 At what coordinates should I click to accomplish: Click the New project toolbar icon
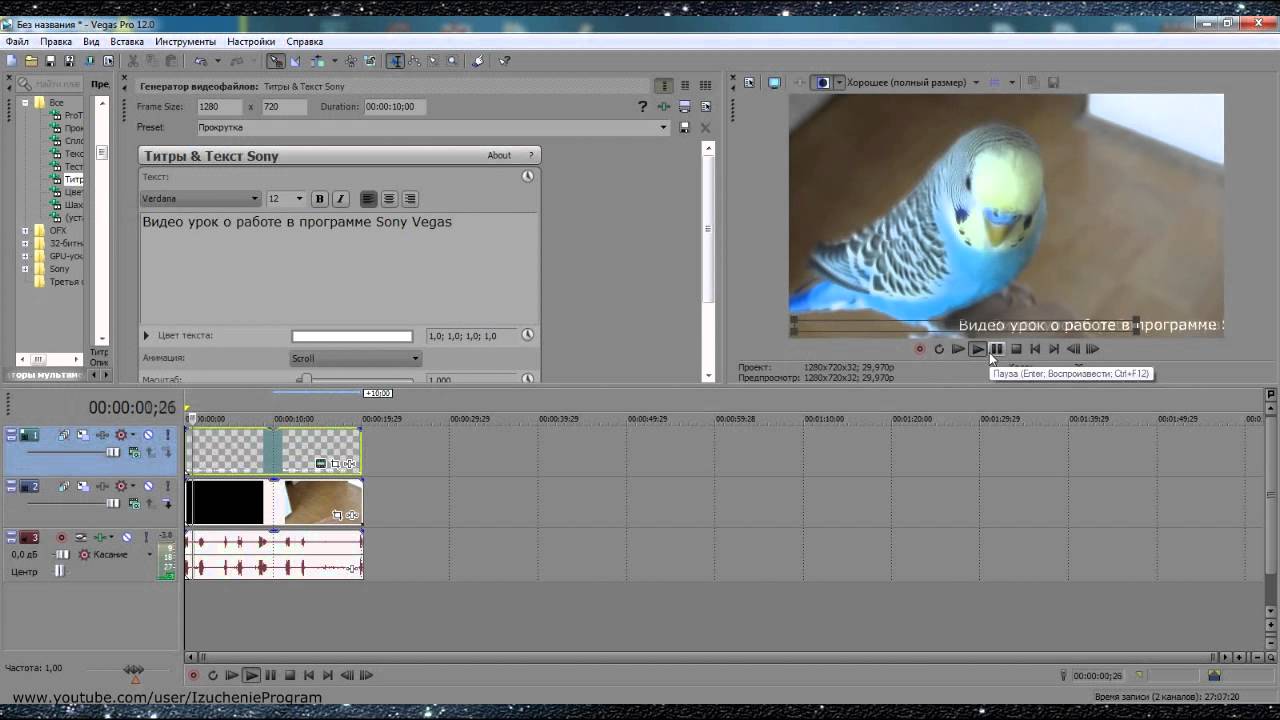point(11,61)
